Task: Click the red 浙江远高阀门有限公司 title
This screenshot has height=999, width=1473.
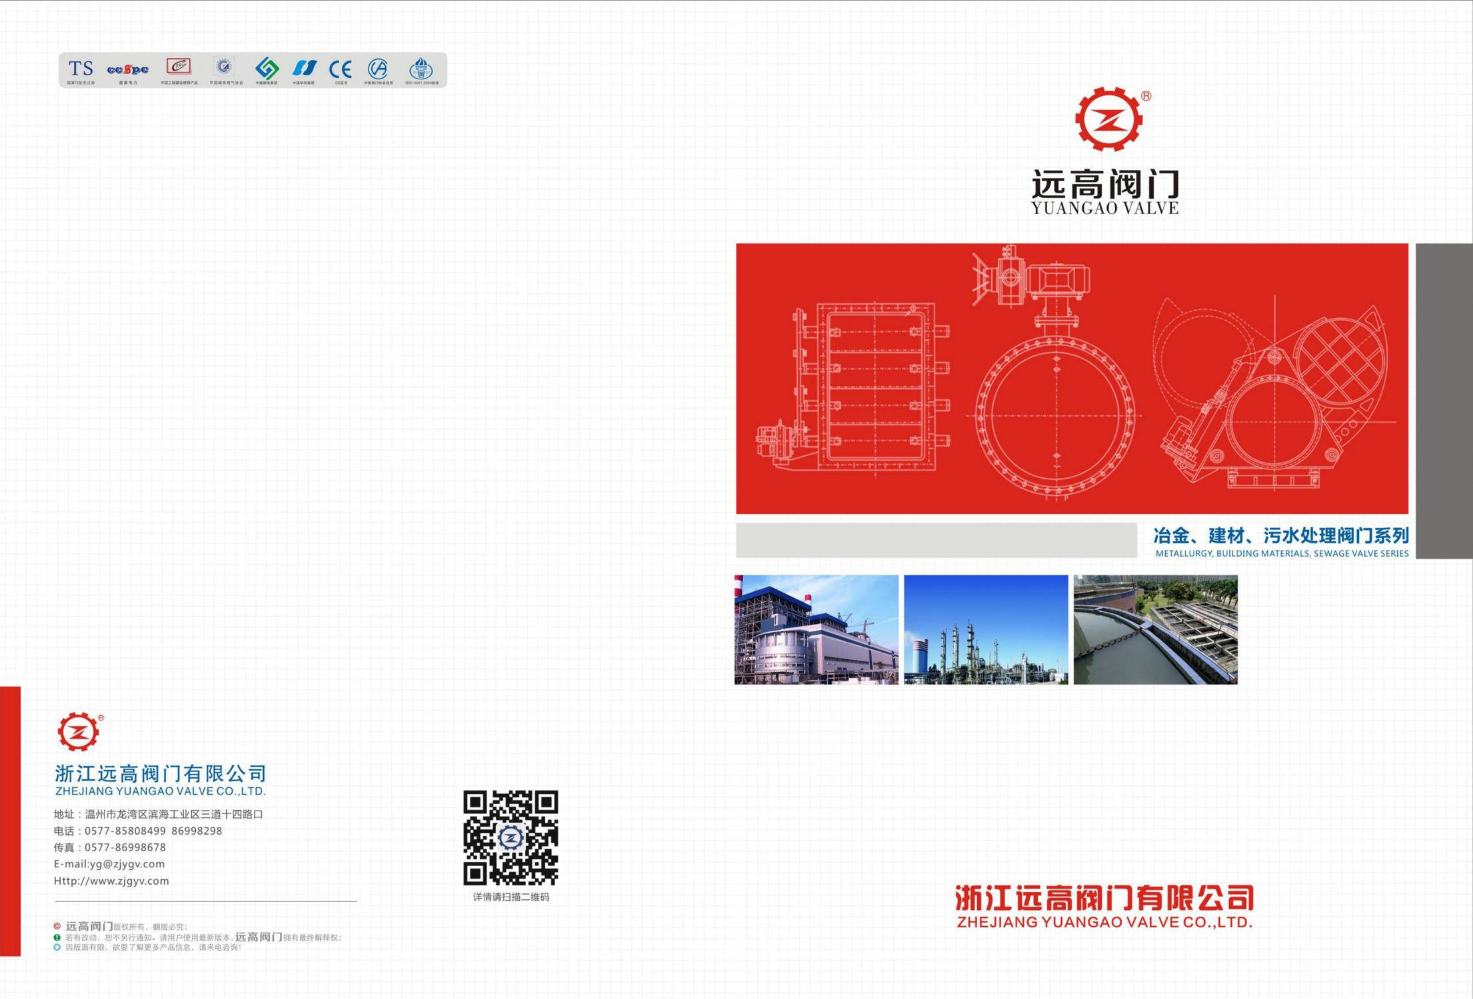Action: click(1104, 897)
